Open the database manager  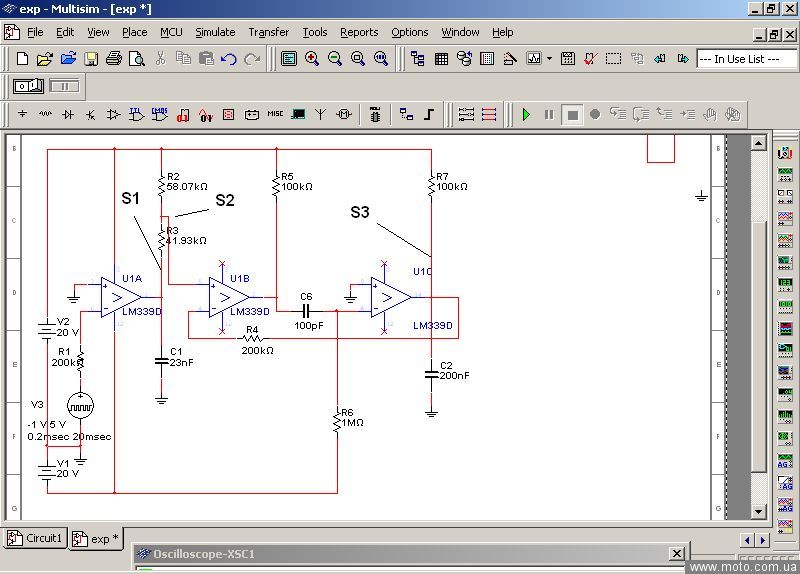click(464, 59)
